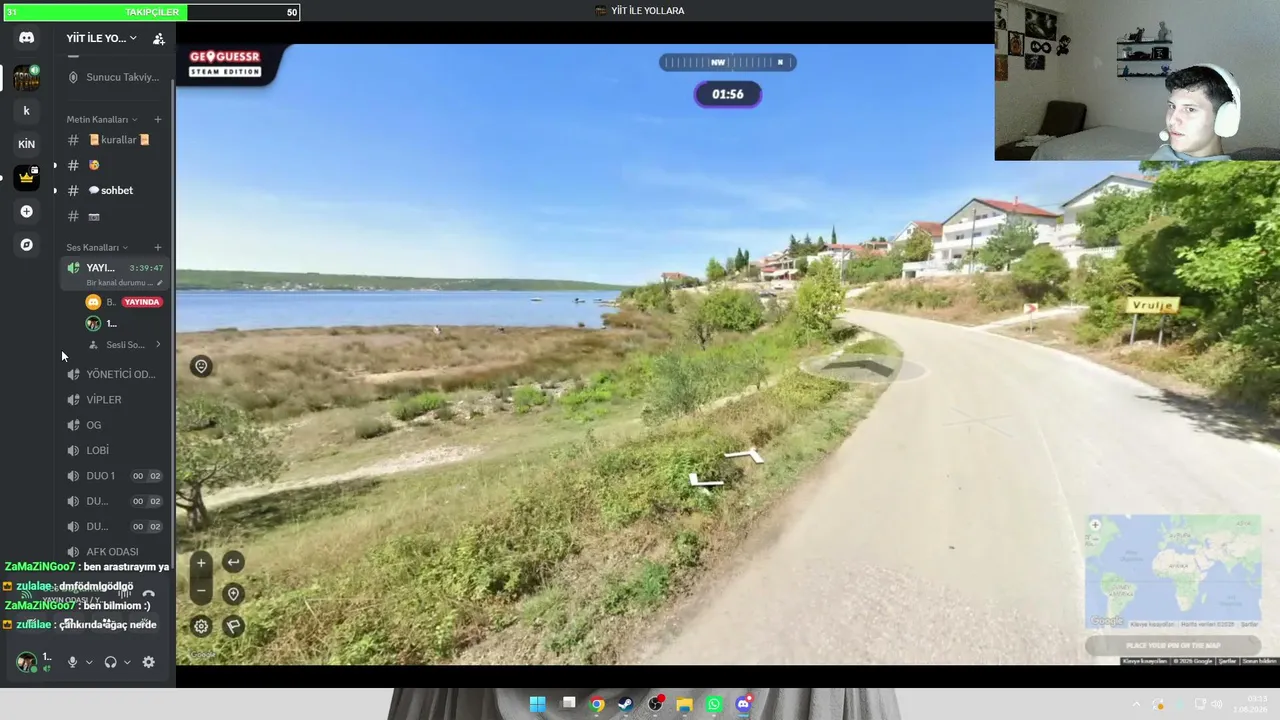1280x720 pixels.
Task: Invite people with the add-member icon
Action: tap(158, 39)
